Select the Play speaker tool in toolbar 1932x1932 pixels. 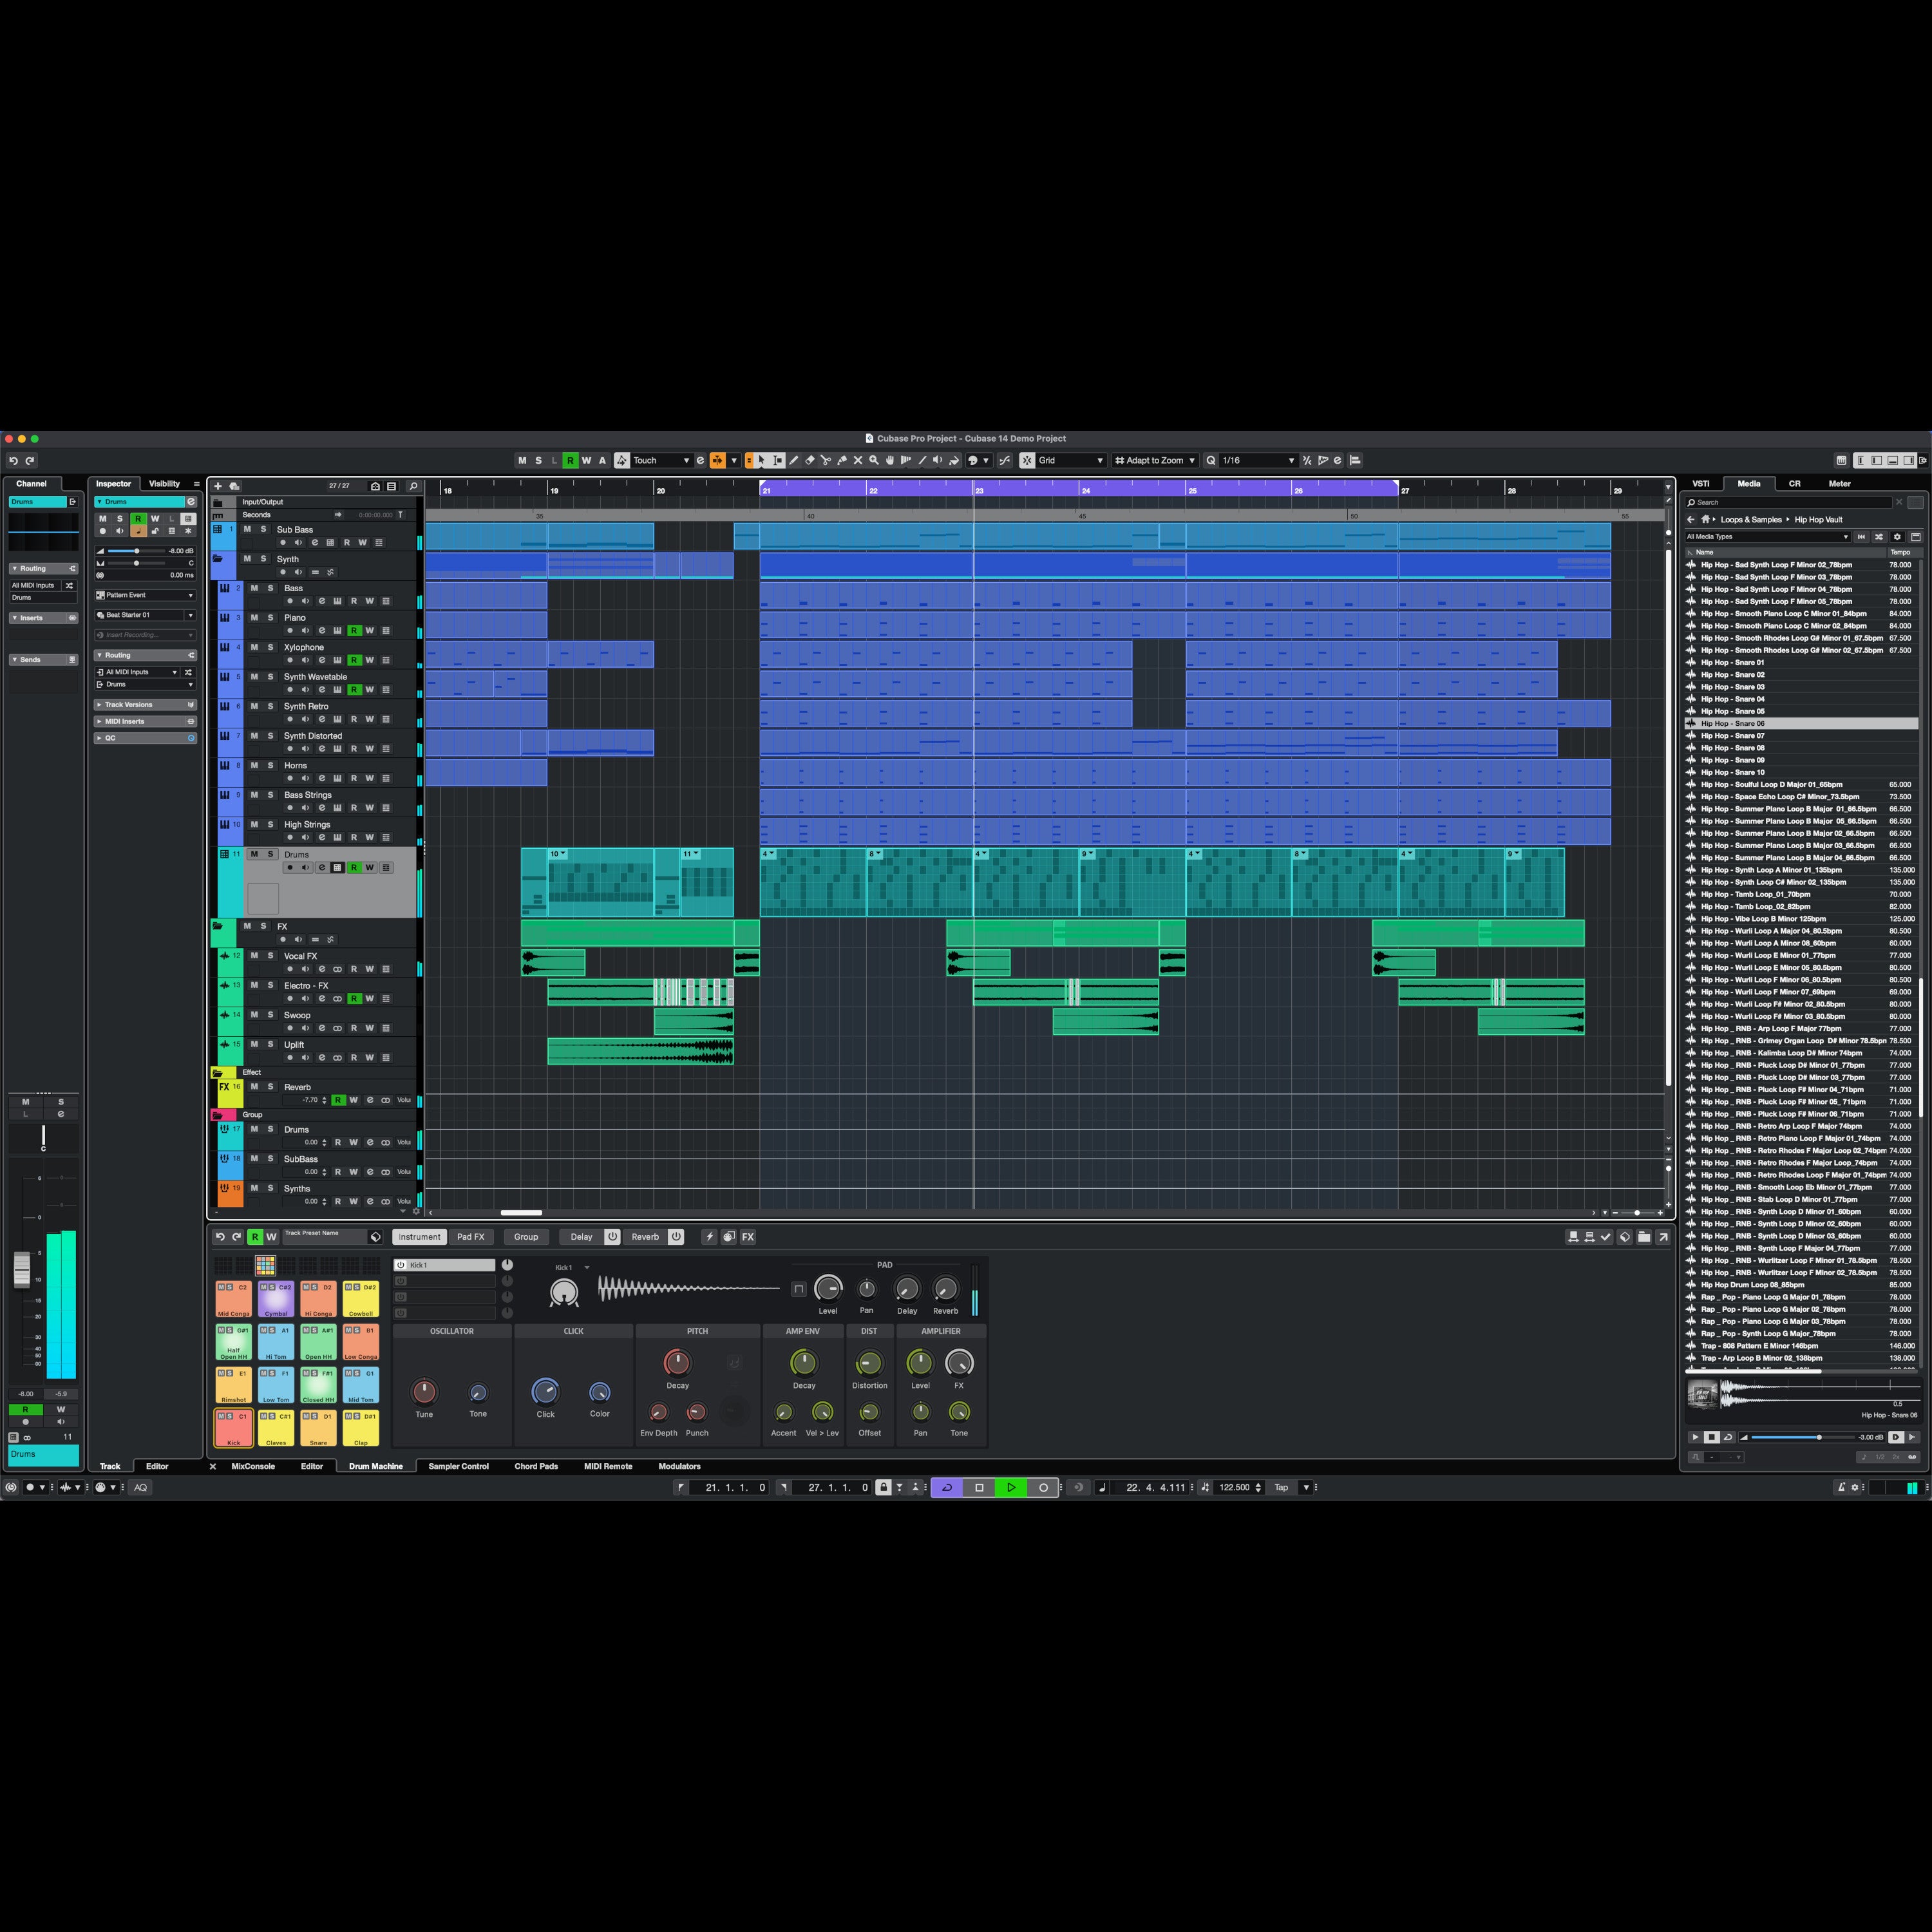click(x=938, y=461)
